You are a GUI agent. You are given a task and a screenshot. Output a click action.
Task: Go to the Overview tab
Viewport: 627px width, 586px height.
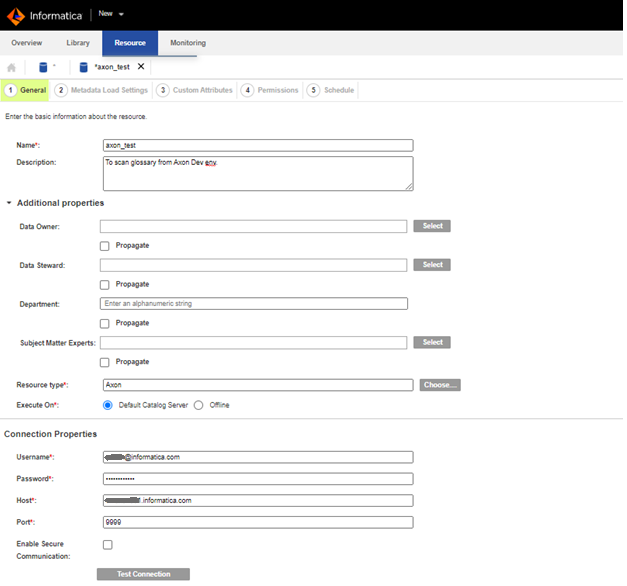[x=26, y=43]
